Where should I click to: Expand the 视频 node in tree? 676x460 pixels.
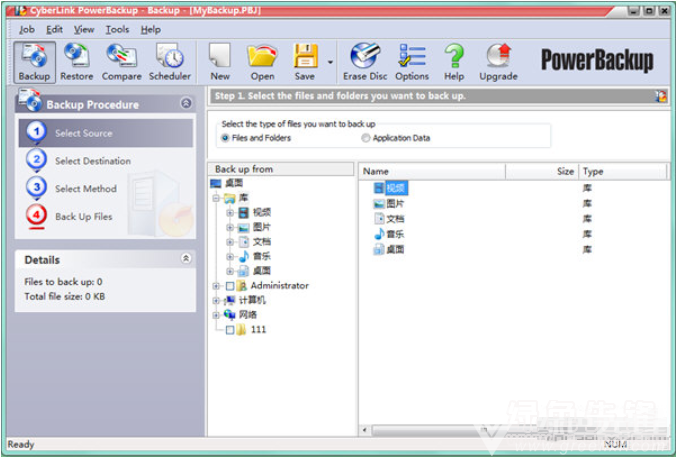pyautogui.click(x=230, y=213)
